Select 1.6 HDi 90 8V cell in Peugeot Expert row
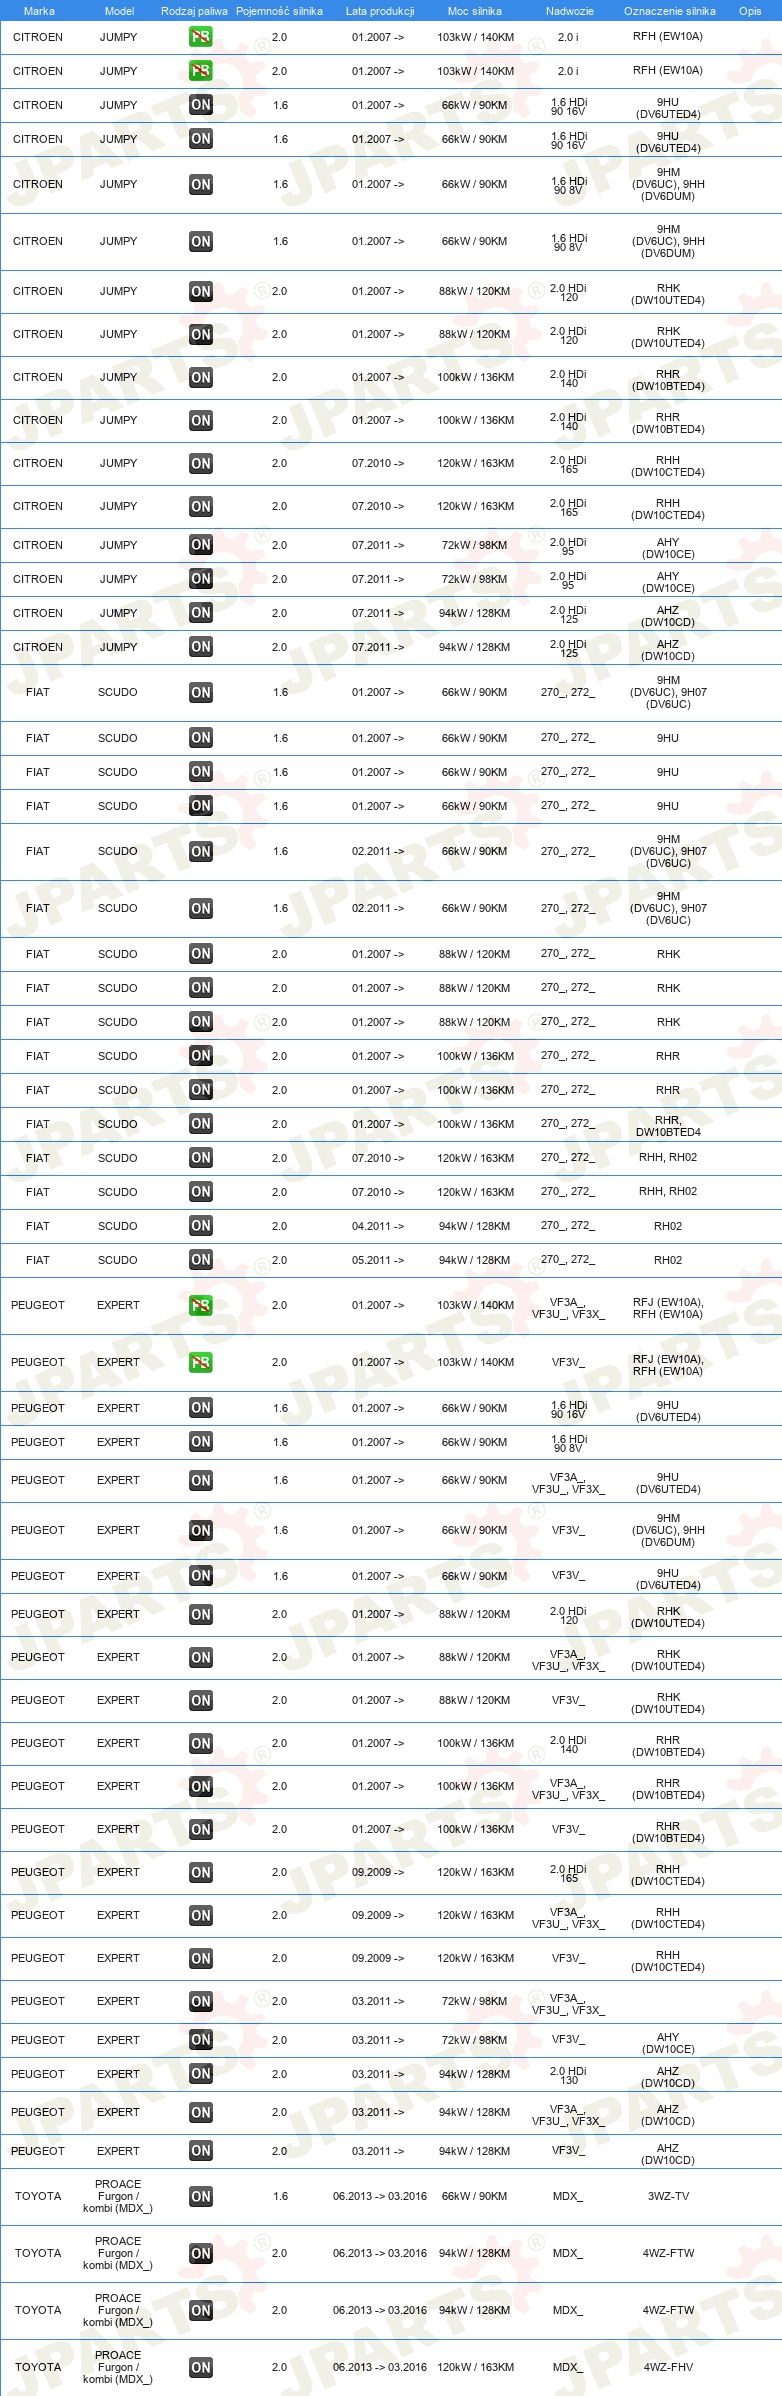Image resolution: width=782 pixels, height=2396 pixels. click(569, 1442)
